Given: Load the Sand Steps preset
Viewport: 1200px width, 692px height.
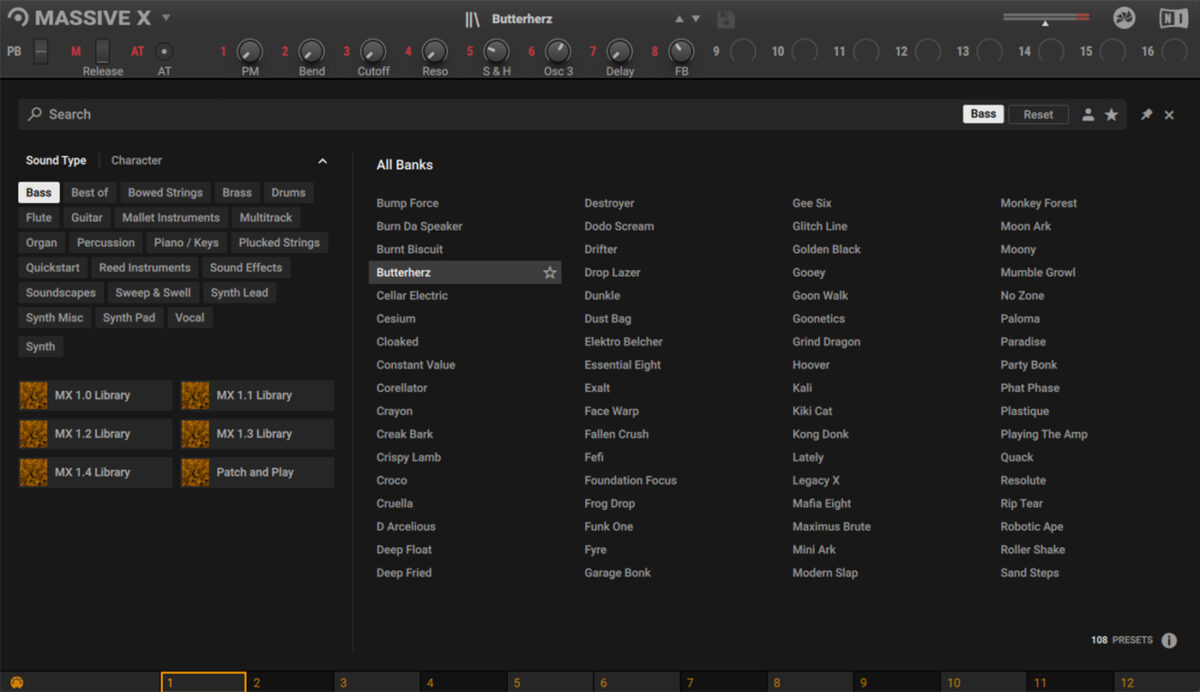Looking at the screenshot, I should (x=1030, y=573).
